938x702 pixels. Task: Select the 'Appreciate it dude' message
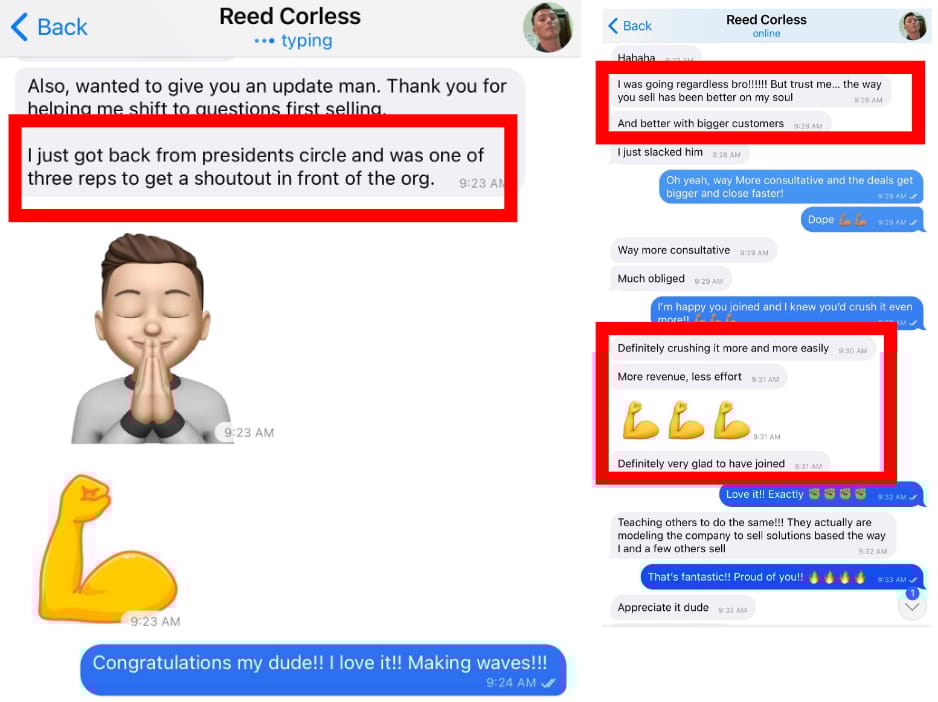(x=682, y=608)
